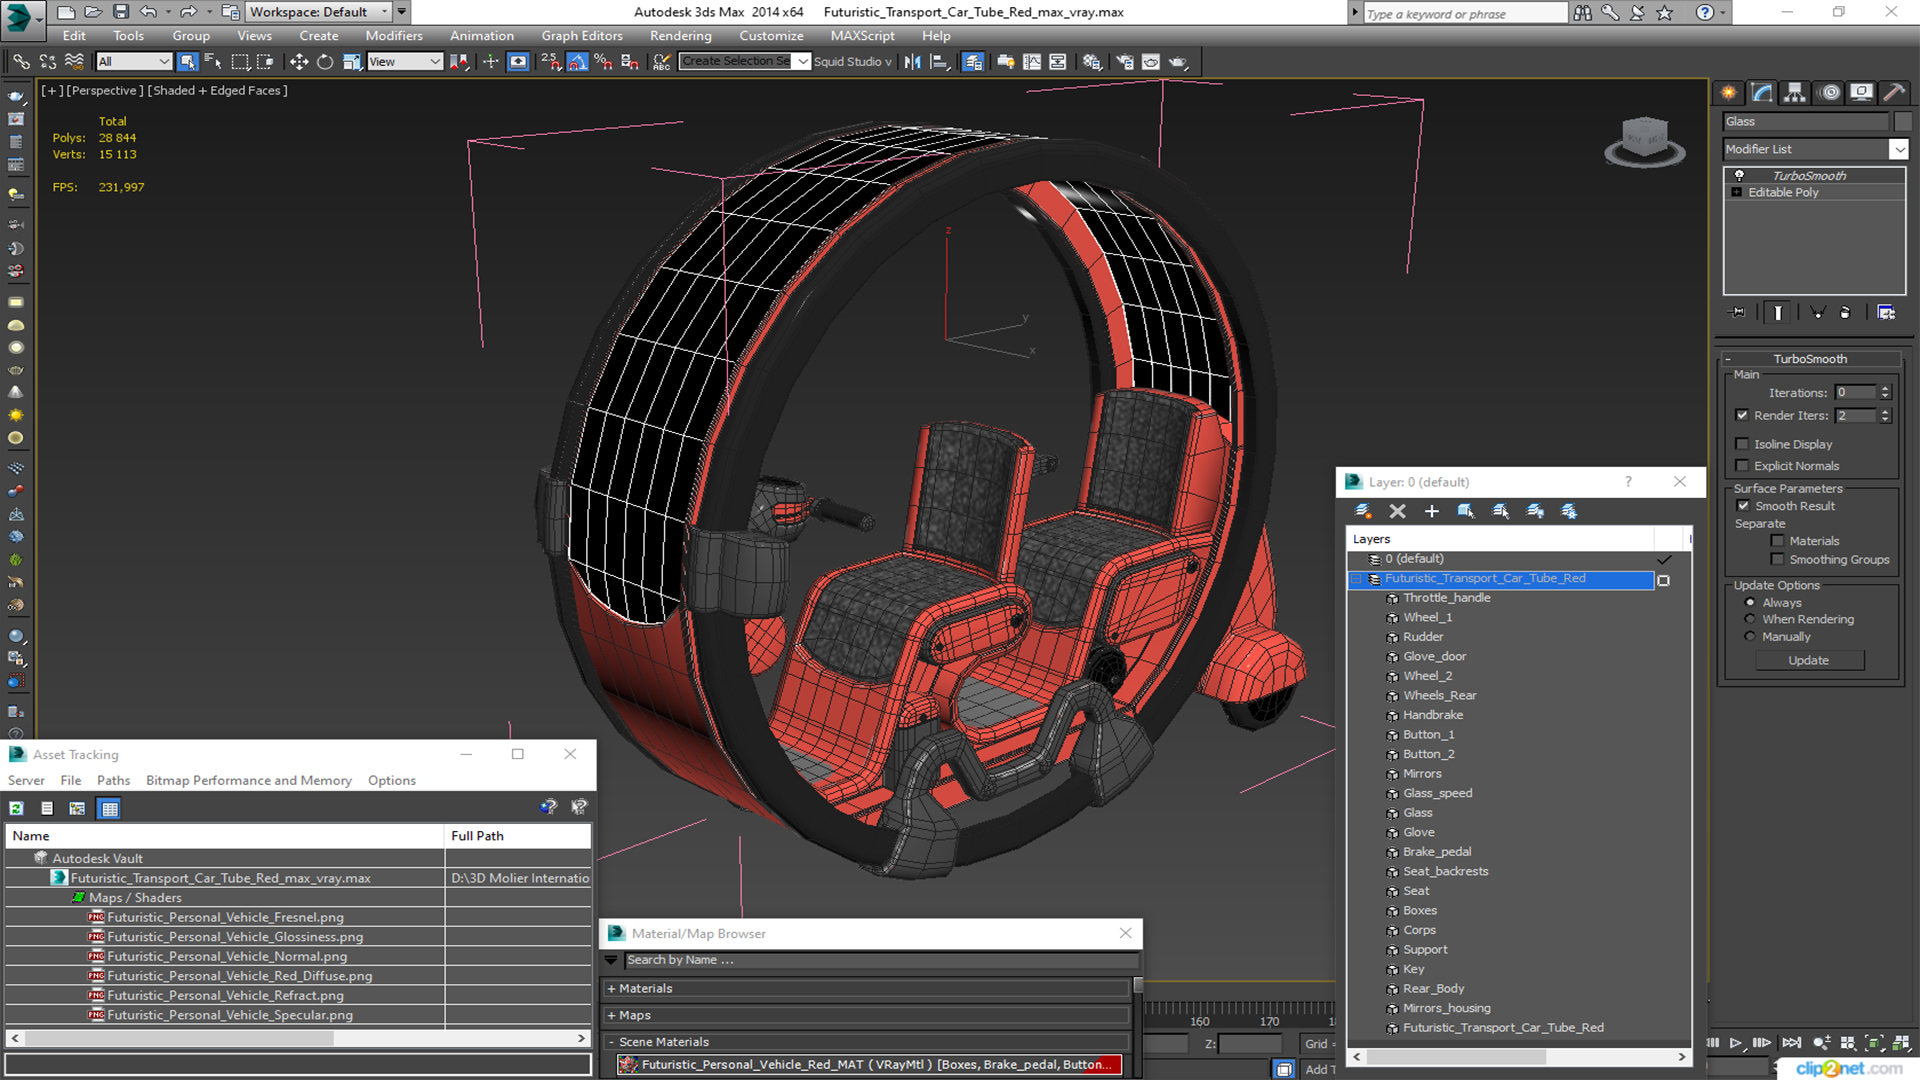Screen dimensions: 1920x1080
Task: Enable Smoothing Groups checkbox
Action: [x=1777, y=560]
